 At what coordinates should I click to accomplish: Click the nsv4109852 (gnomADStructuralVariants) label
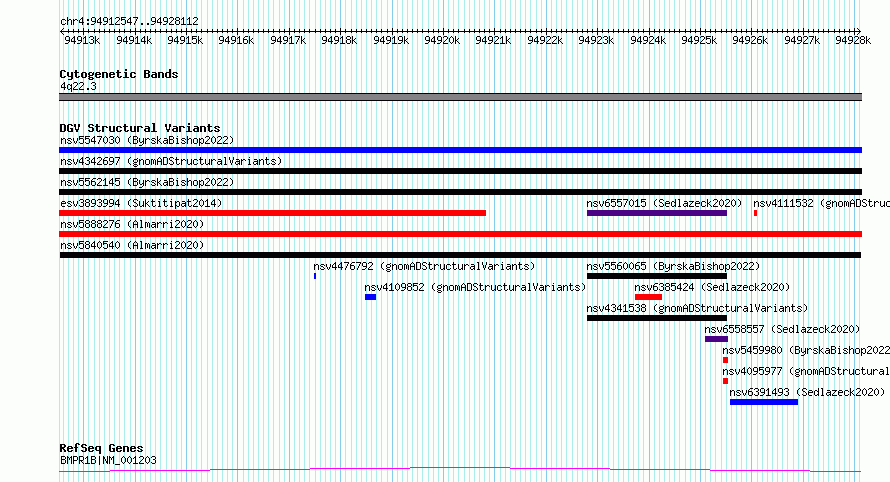pos(475,287)
